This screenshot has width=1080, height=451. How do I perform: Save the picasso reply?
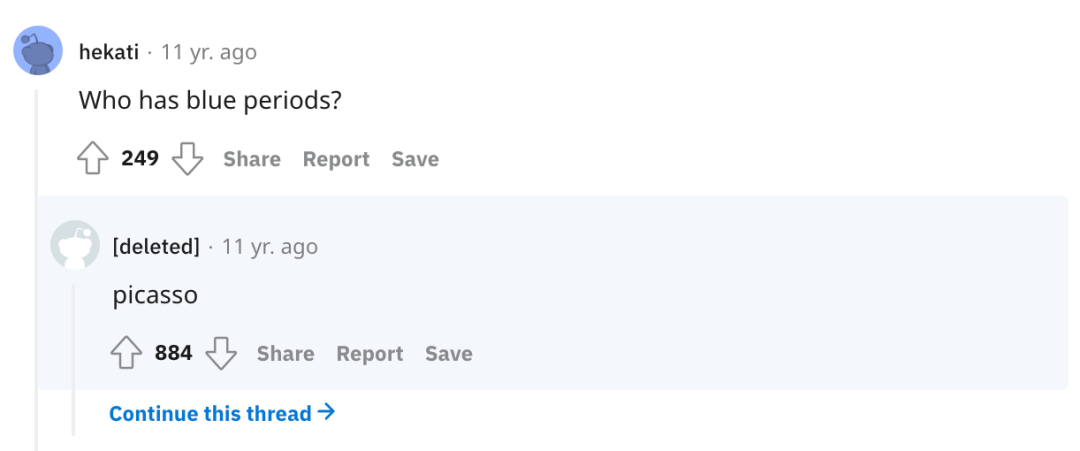[x=448, y=353]
